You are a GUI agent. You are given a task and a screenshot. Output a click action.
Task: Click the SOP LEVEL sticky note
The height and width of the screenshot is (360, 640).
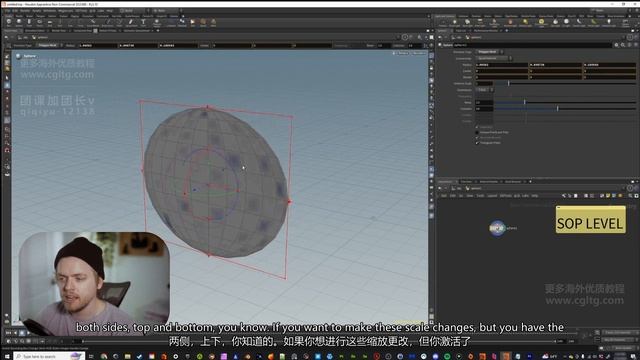click(x=590, y=220)
